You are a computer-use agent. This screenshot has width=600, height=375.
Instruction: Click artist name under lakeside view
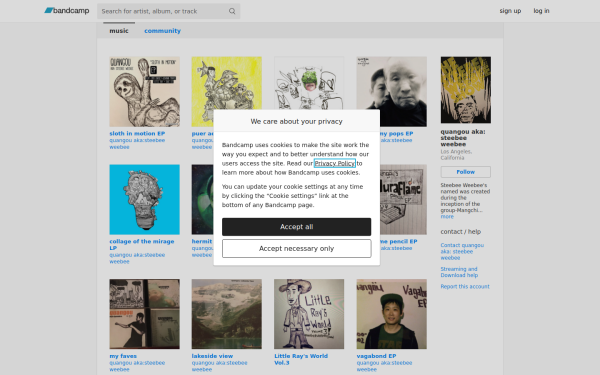[219, 366]
